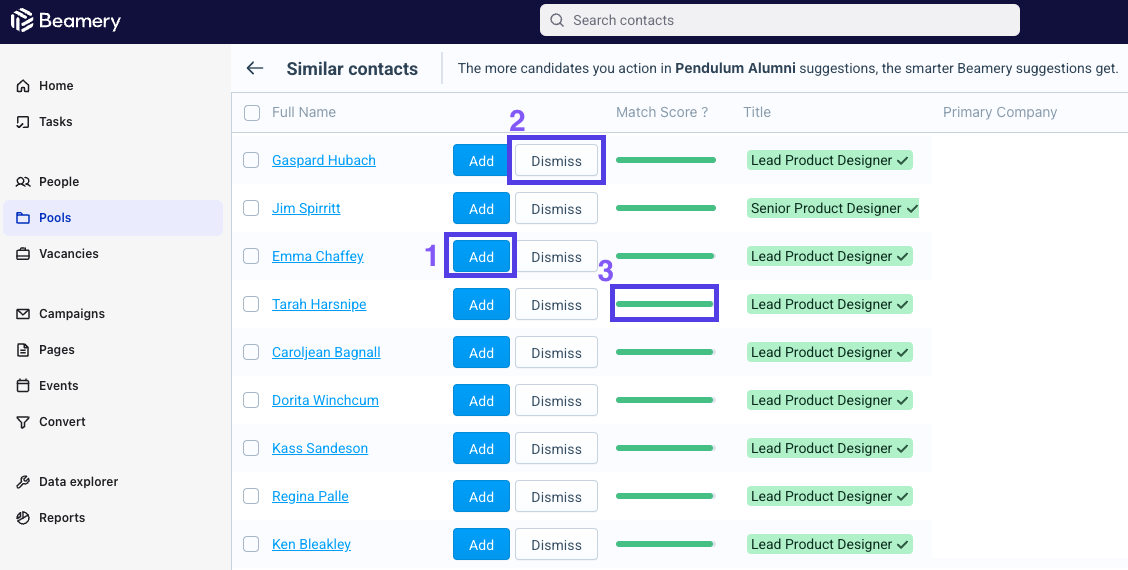Image resolution: width=1128 pixels, height=570 pixels.
Task: Add Emma Chaffey to the pool
Action: pyautogui.click(x=481, y=257)
